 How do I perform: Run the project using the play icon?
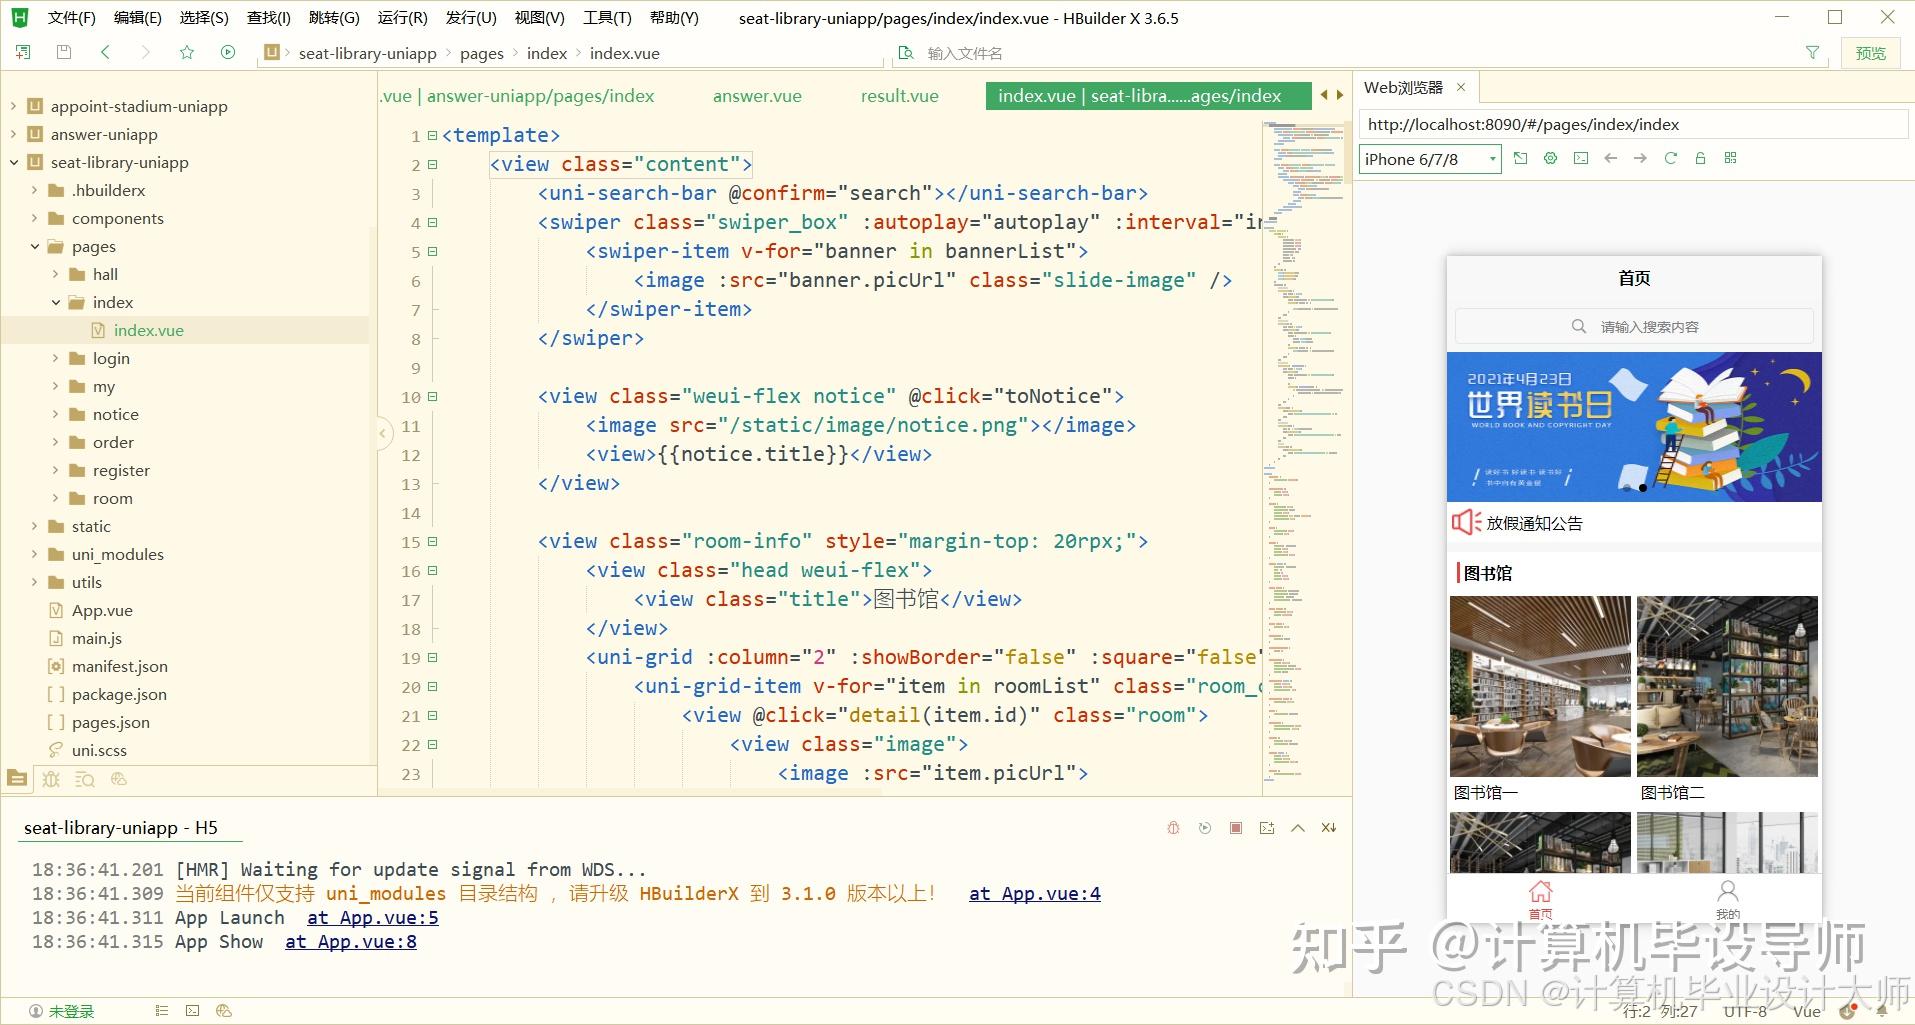point(228,52)
